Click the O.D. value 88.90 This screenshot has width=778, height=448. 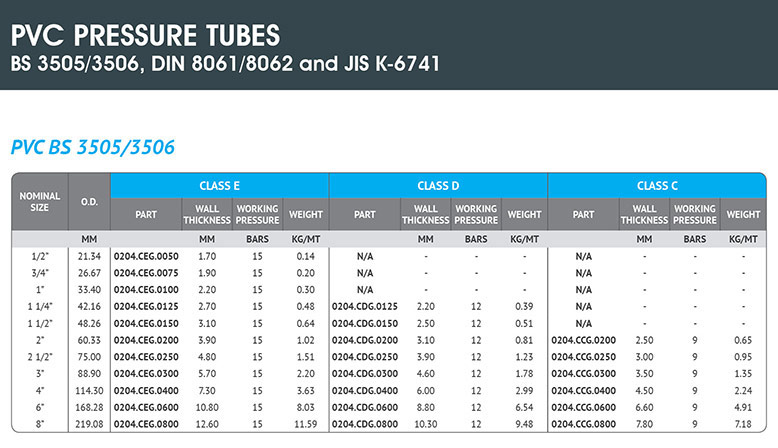[x=89, y=374]
